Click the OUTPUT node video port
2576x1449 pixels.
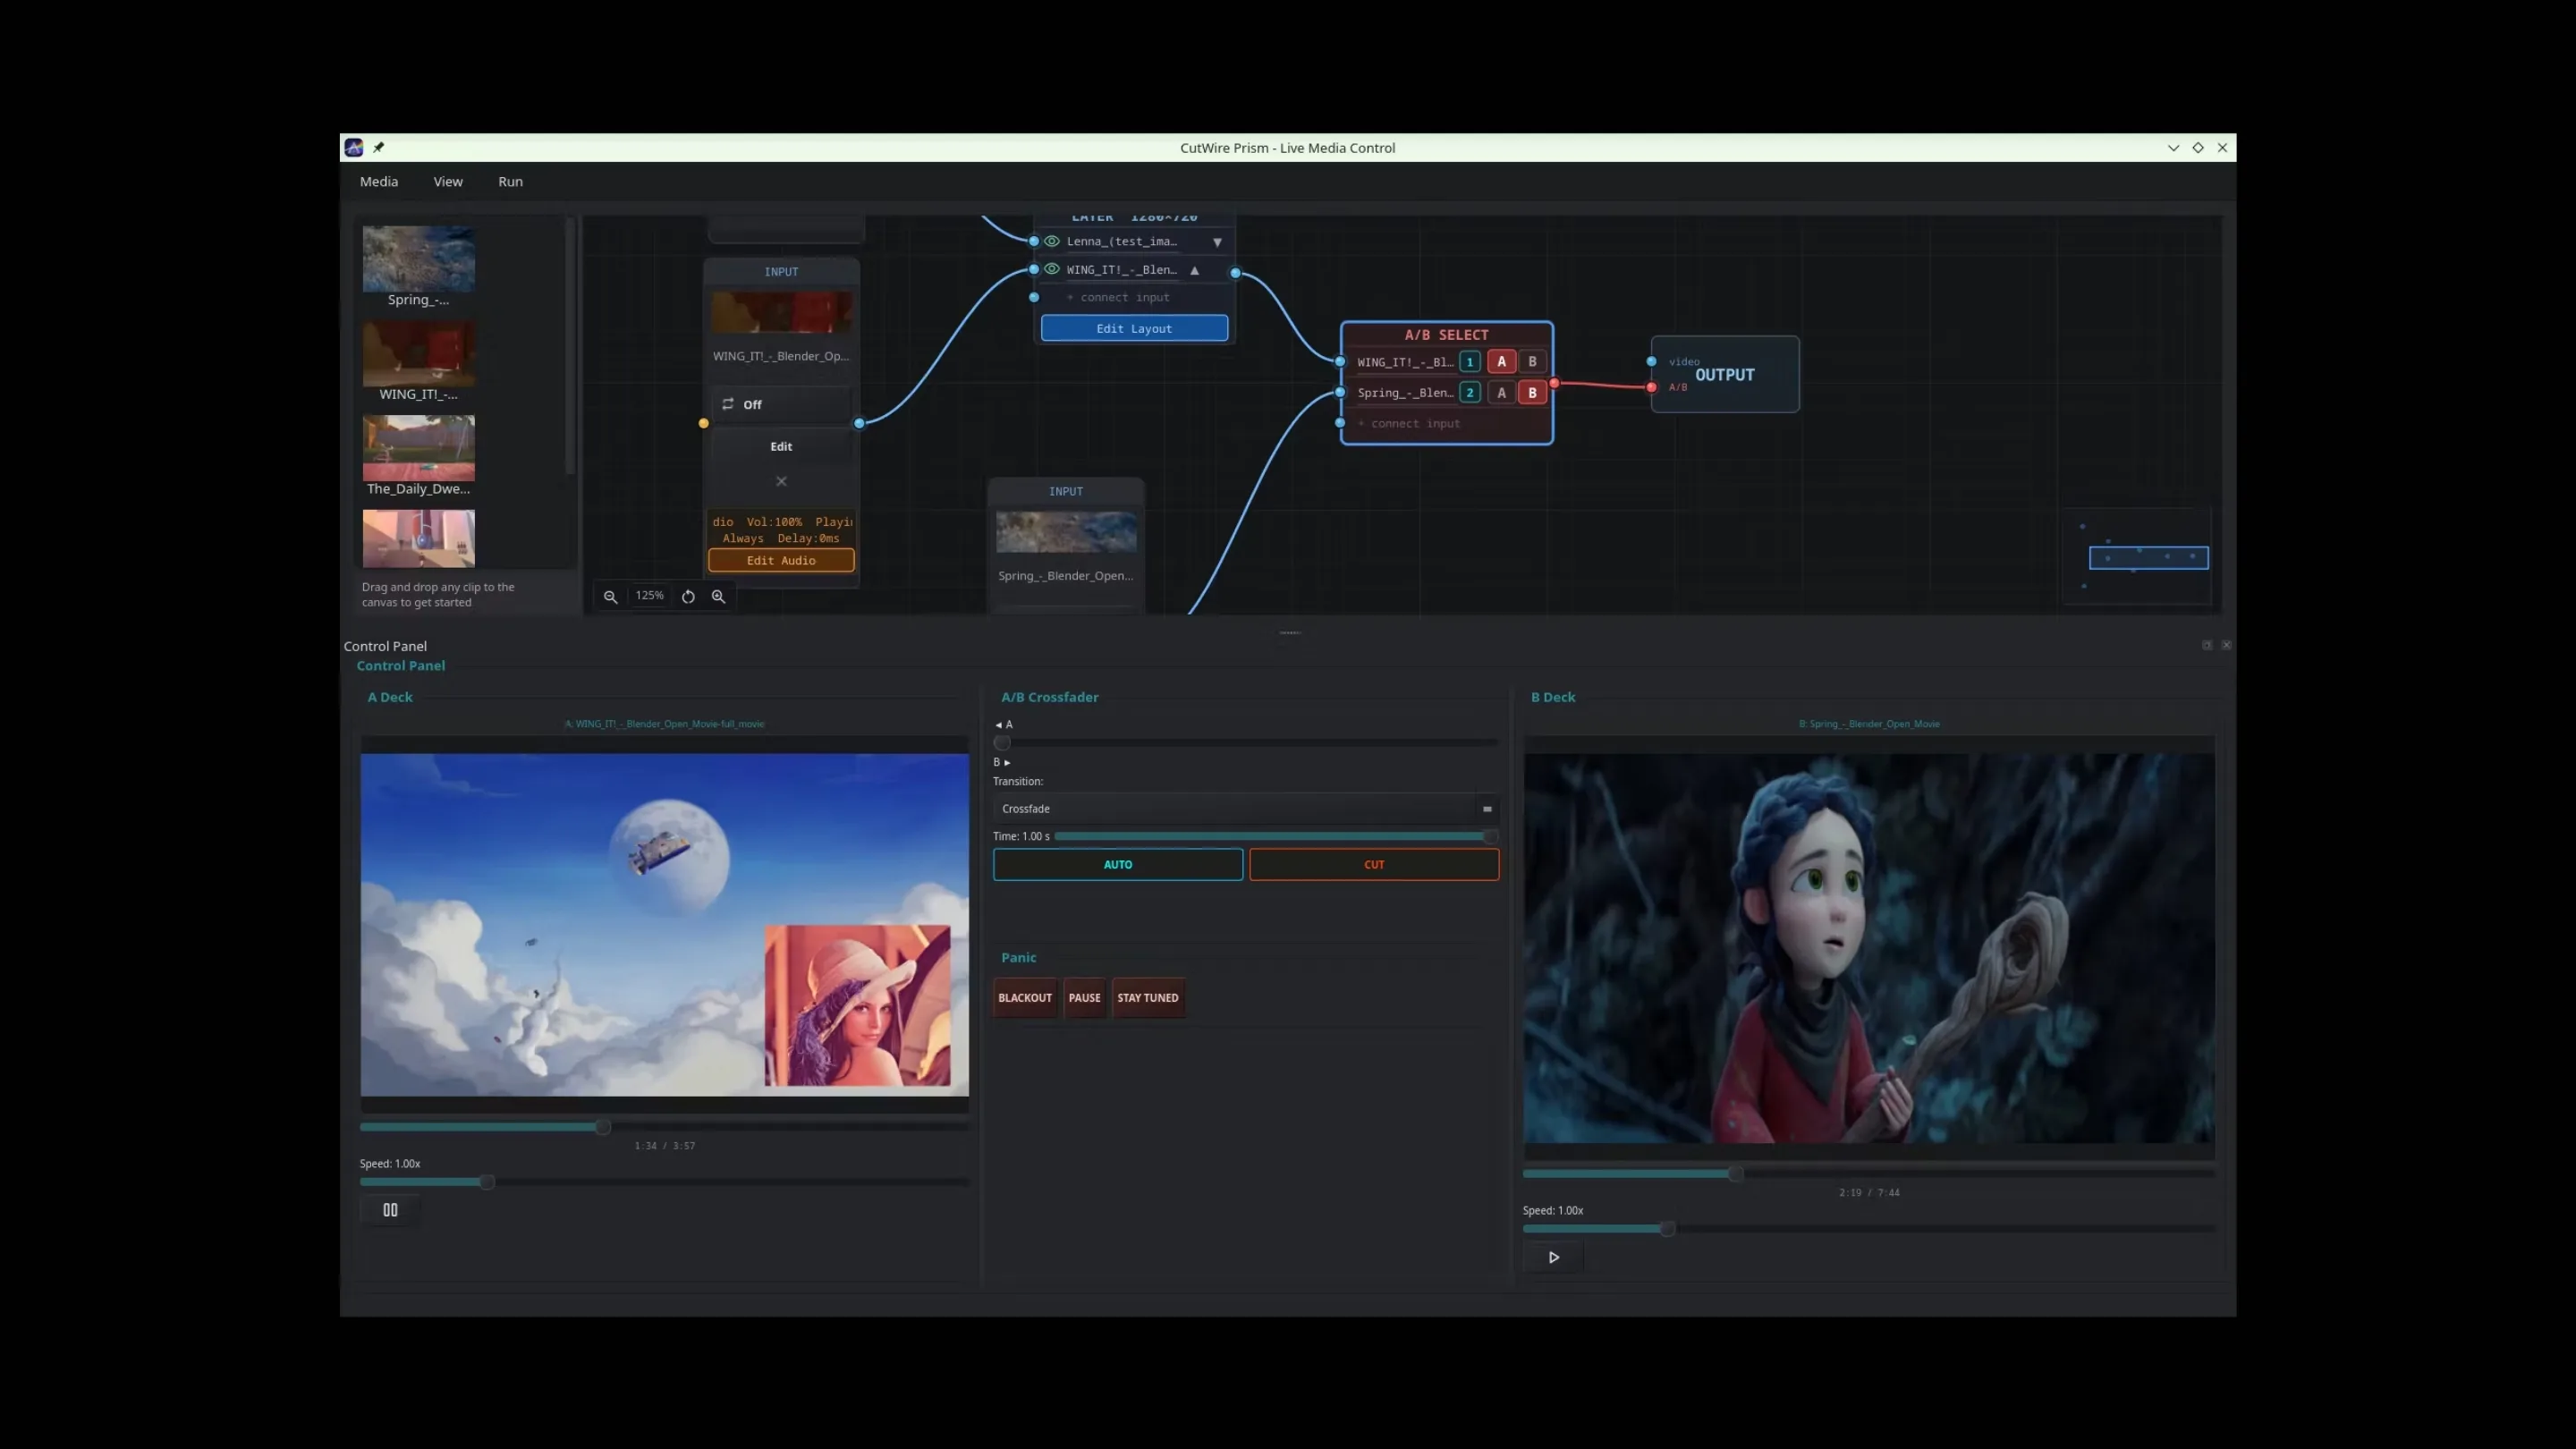(x=1651, y=361)
